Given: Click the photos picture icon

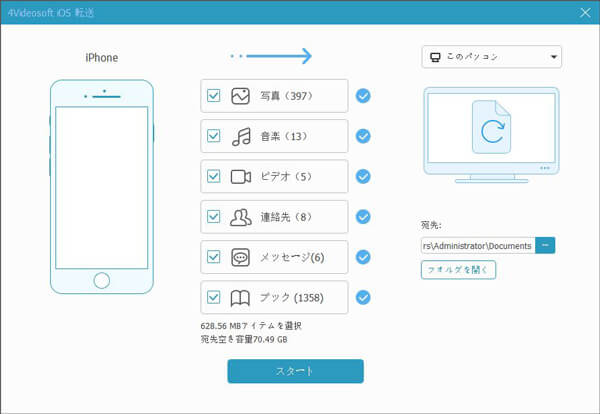Looking at the screenshot, I should [x=240, y=96].
